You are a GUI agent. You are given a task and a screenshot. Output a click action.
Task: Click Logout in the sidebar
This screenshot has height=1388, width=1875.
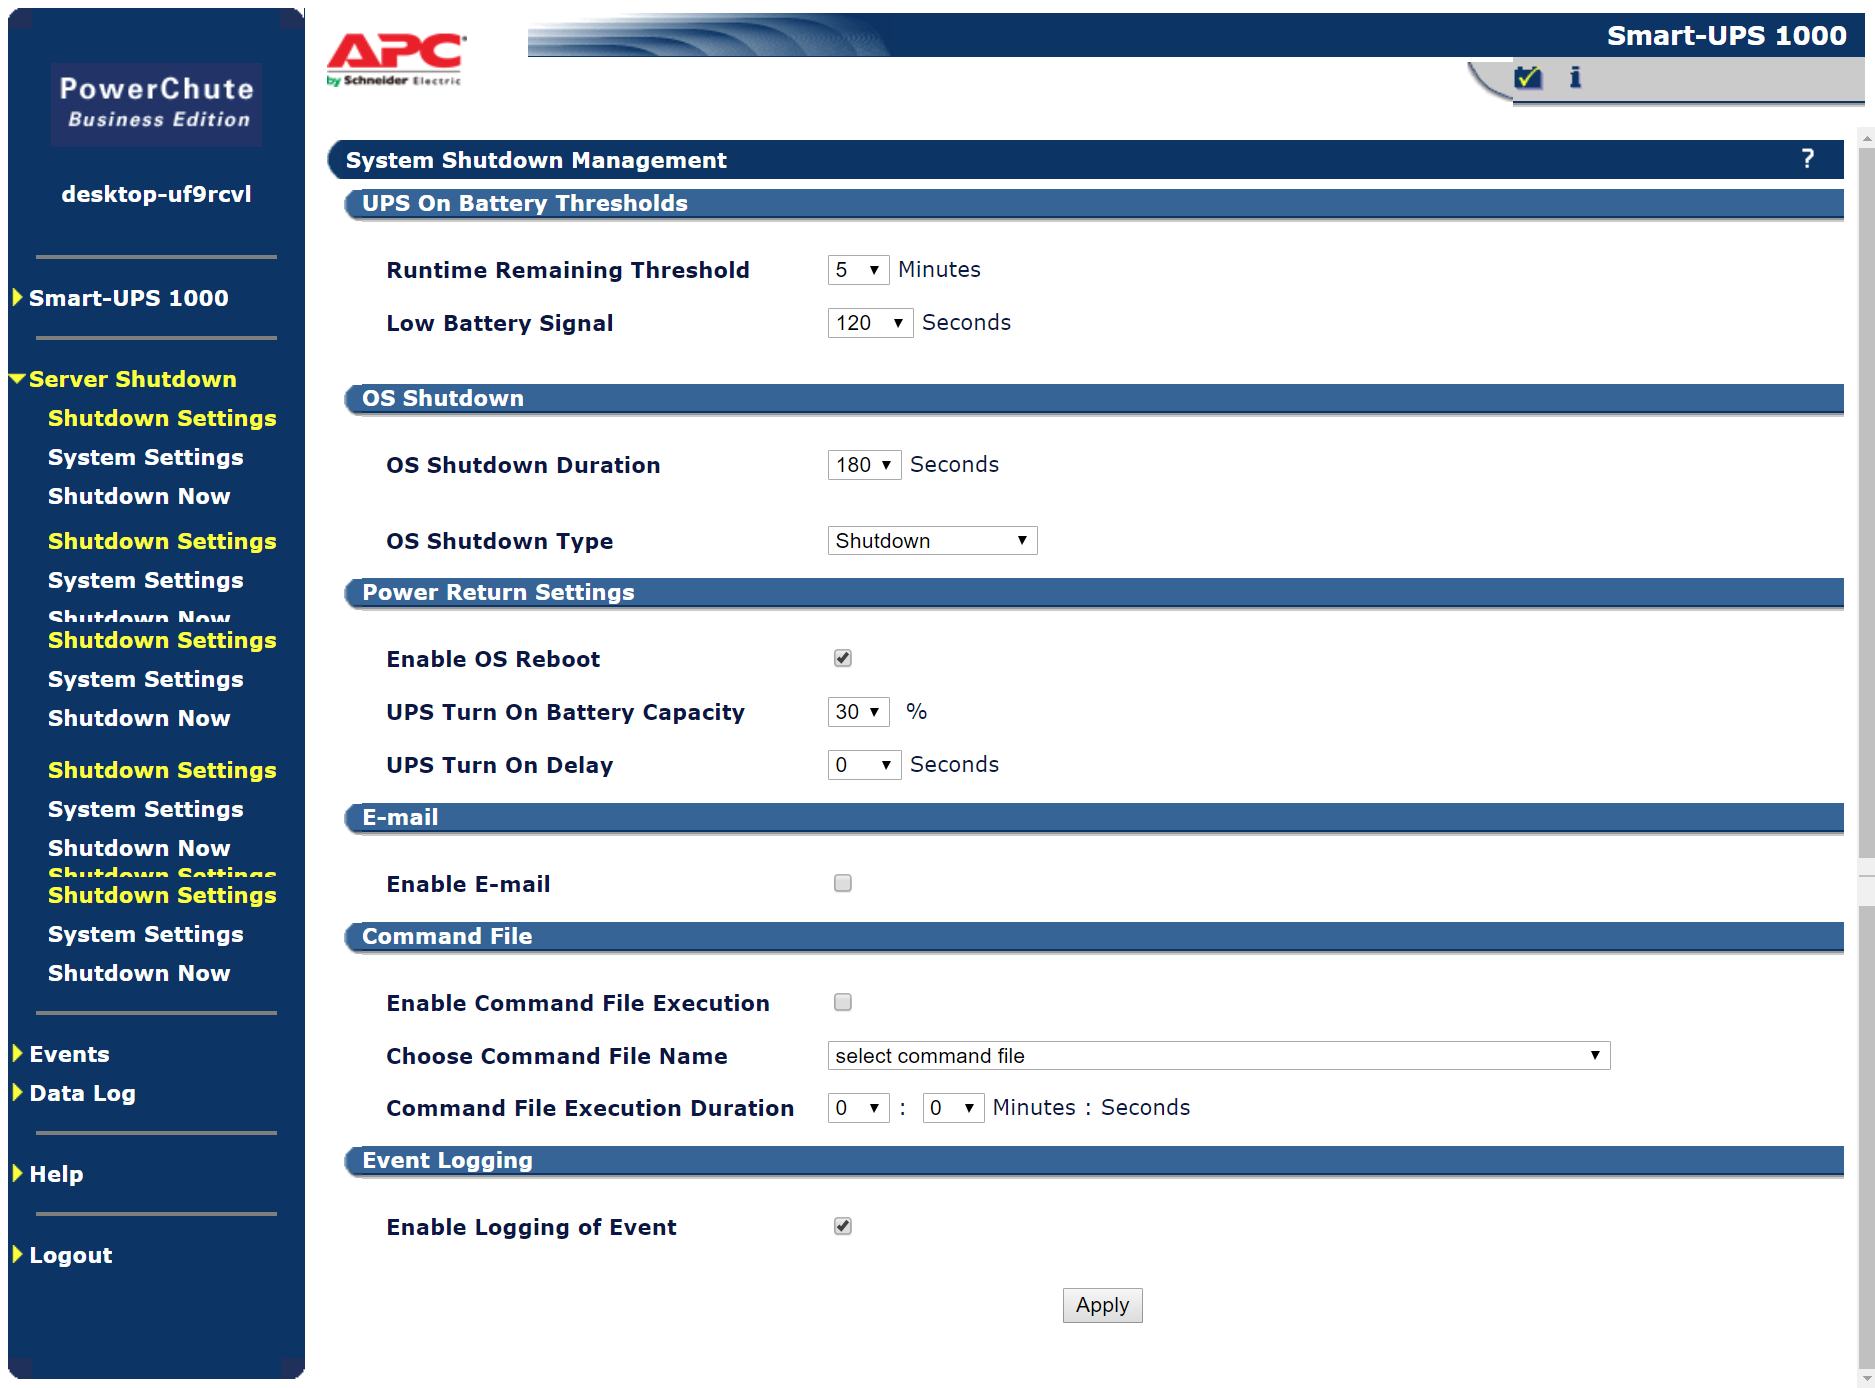(62, 1255)
